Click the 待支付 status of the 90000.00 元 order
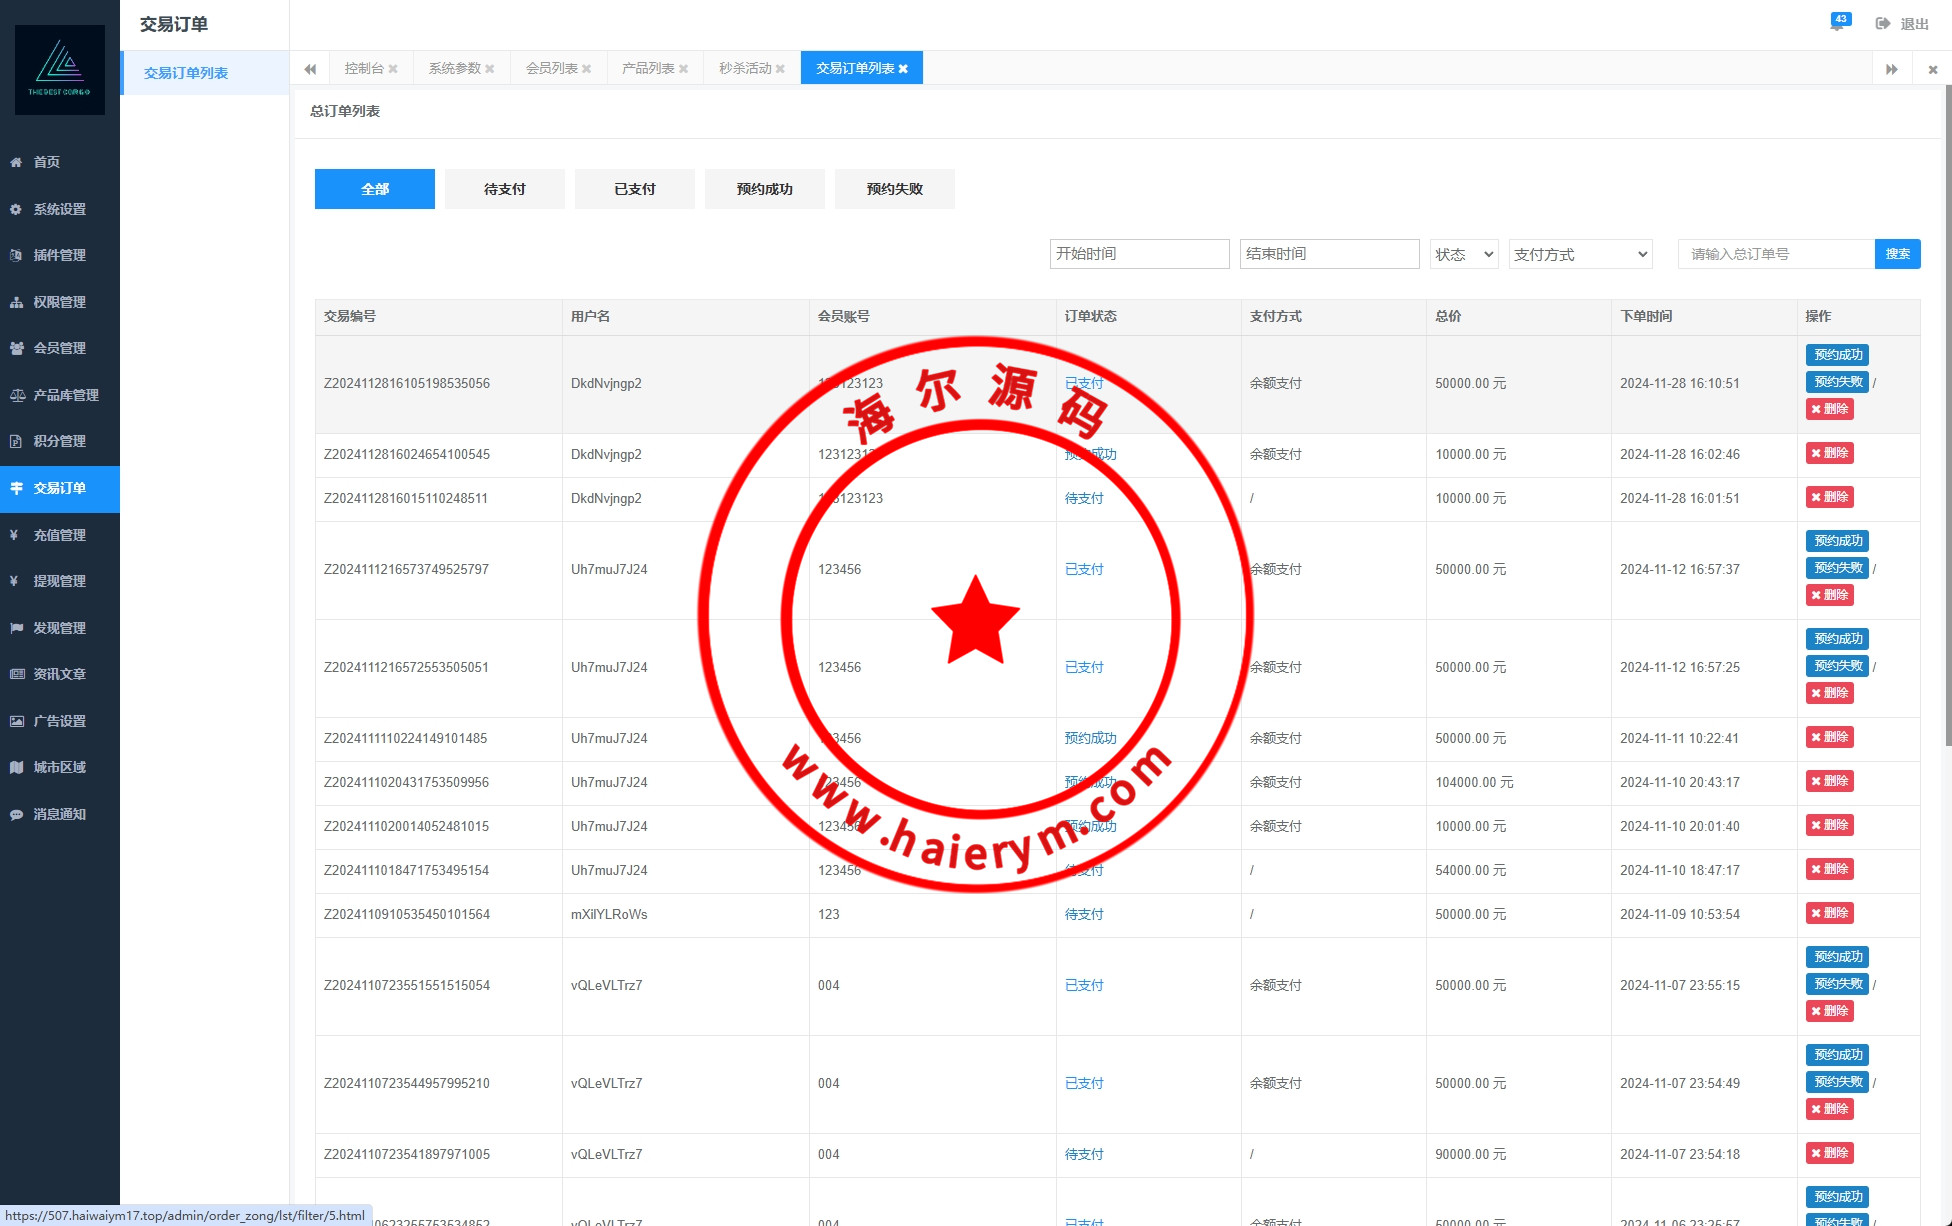Screen dimensions: 1952x1226 click(x=1084, y=1154)
